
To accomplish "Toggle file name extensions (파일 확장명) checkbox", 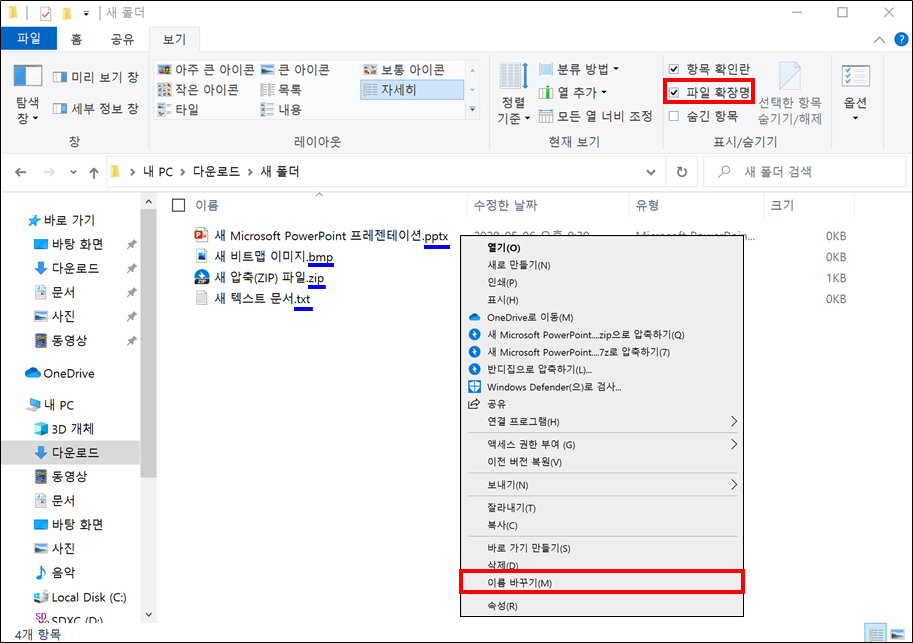I will (674, 92).
